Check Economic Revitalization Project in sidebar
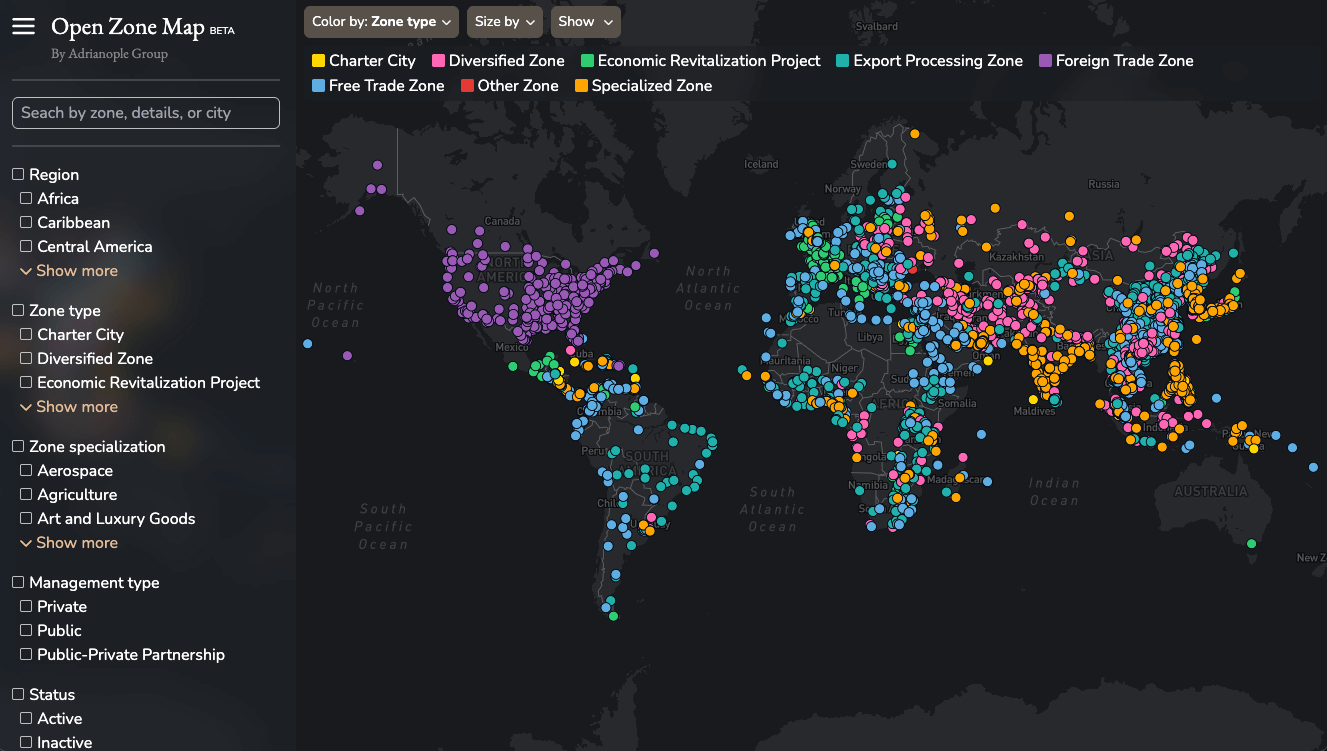Image resolution: width=1327 pixels, height=751 pixels. (x=26, y=383)
